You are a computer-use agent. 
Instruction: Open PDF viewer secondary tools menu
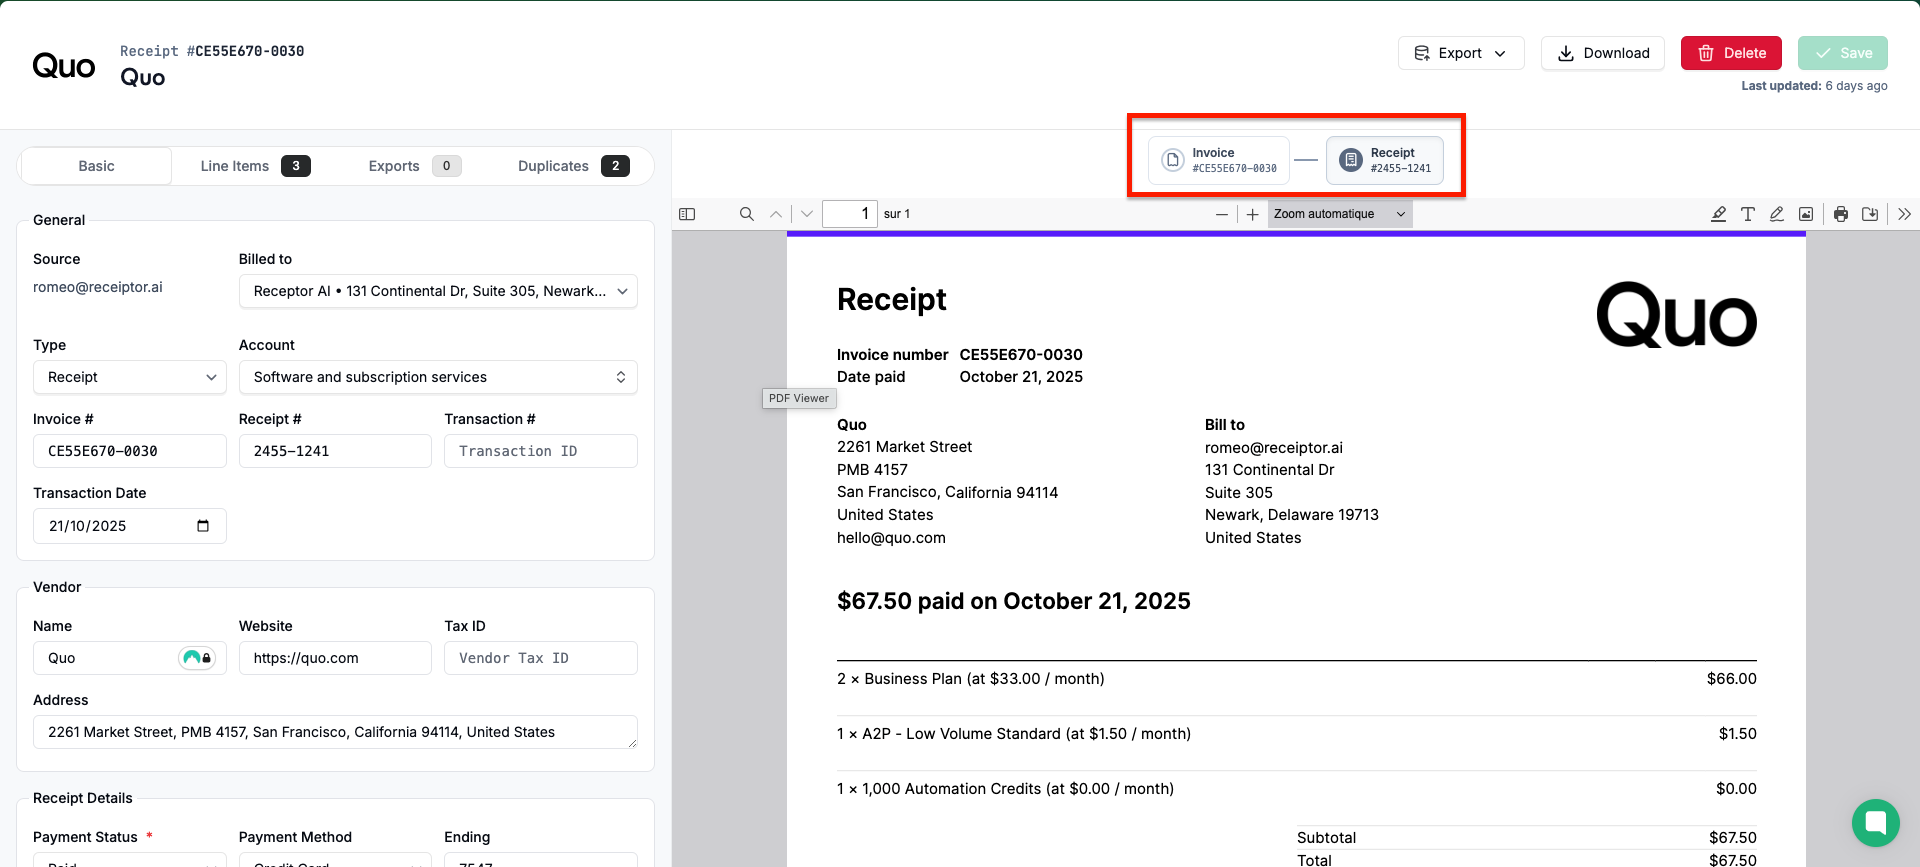pyautogui.click(x=1904, y=214)
